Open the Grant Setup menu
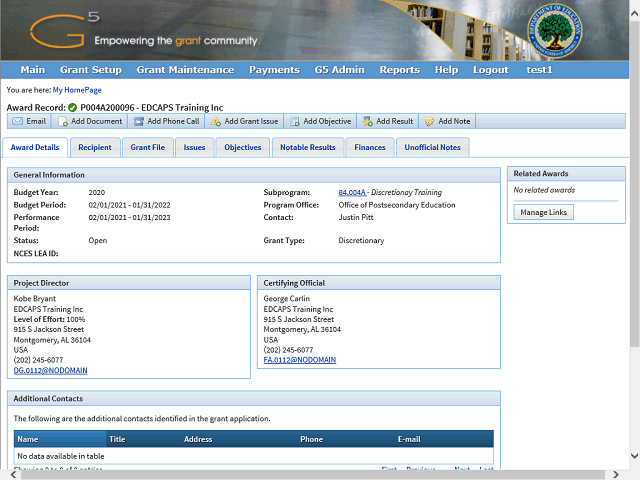 click(x=91, y=70)
